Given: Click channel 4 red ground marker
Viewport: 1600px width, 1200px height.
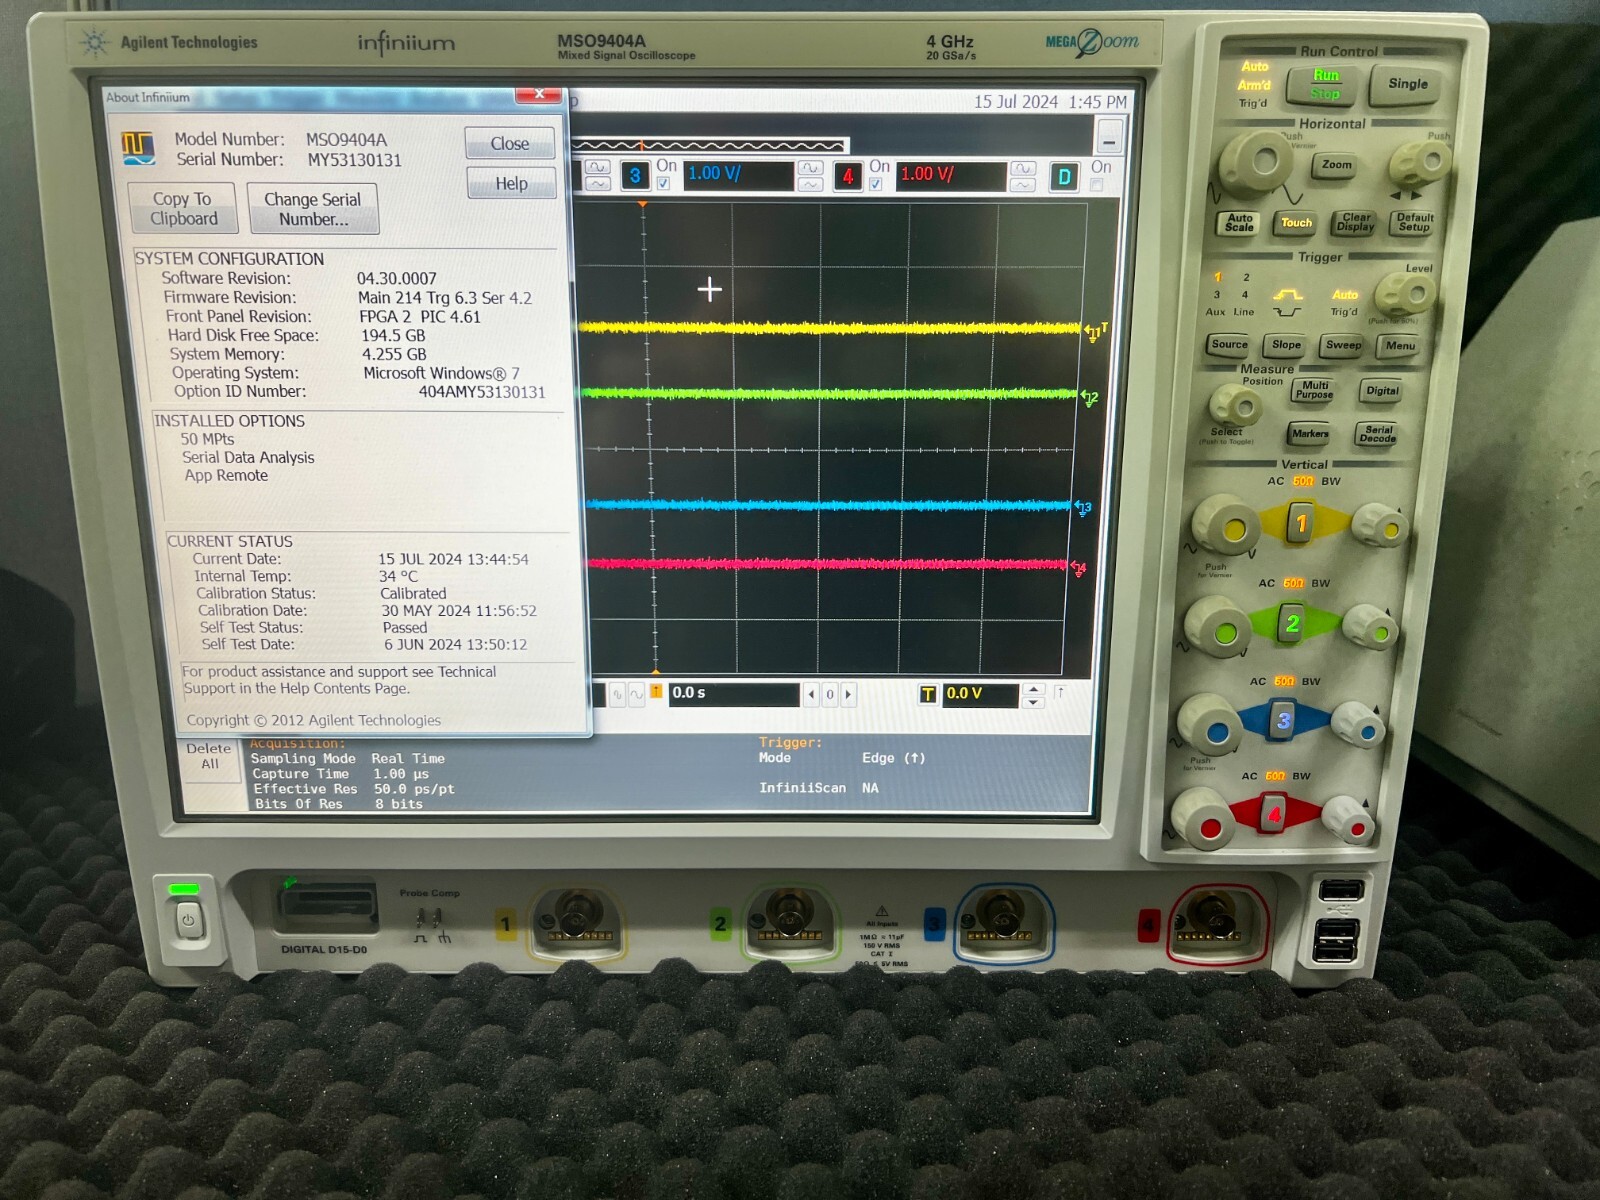Looking at the screenshot, I should (1078, 569).
